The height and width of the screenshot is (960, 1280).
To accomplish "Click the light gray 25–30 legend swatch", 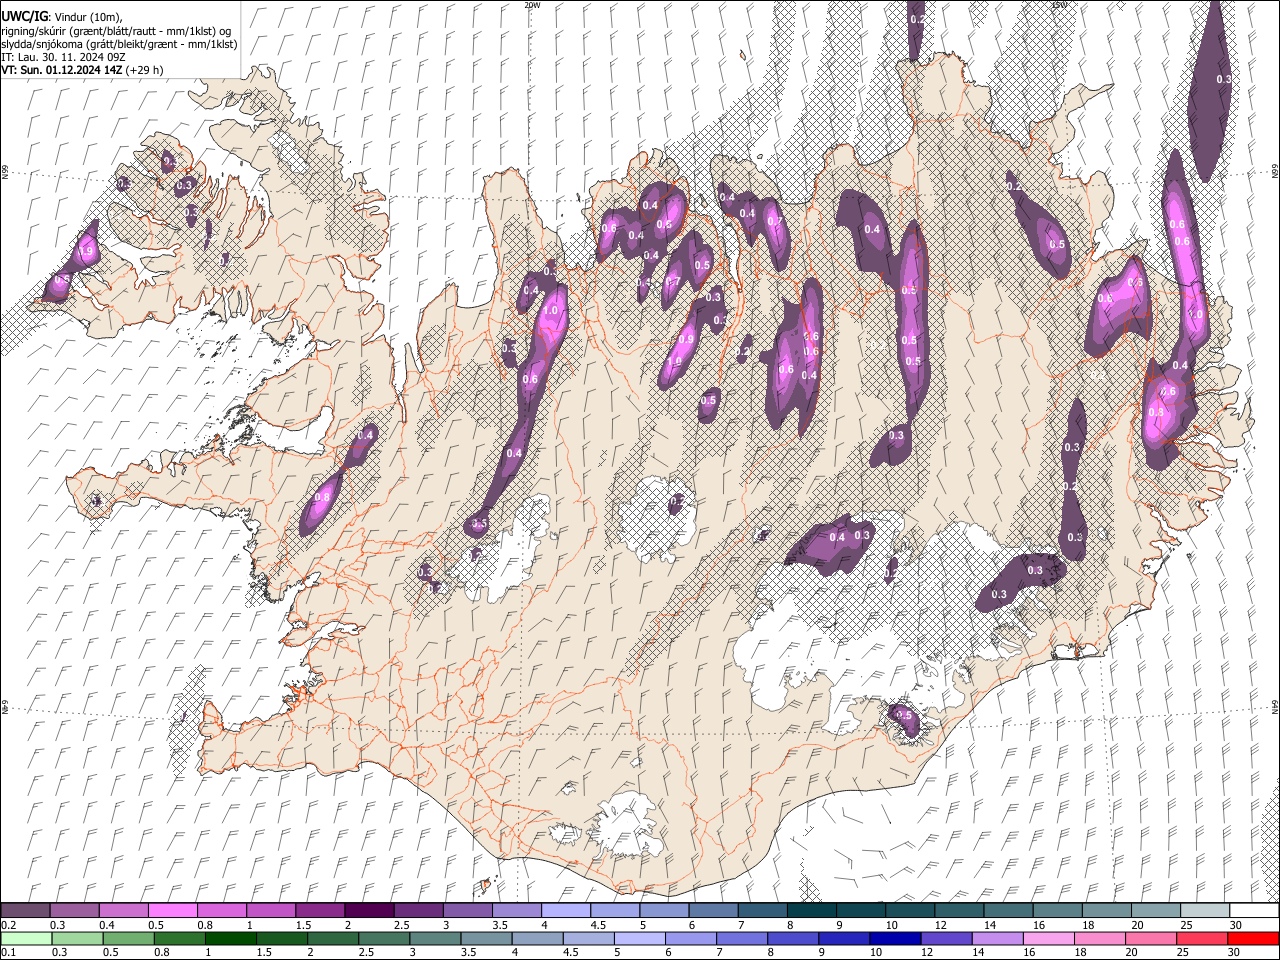I will coord(1203,911).
